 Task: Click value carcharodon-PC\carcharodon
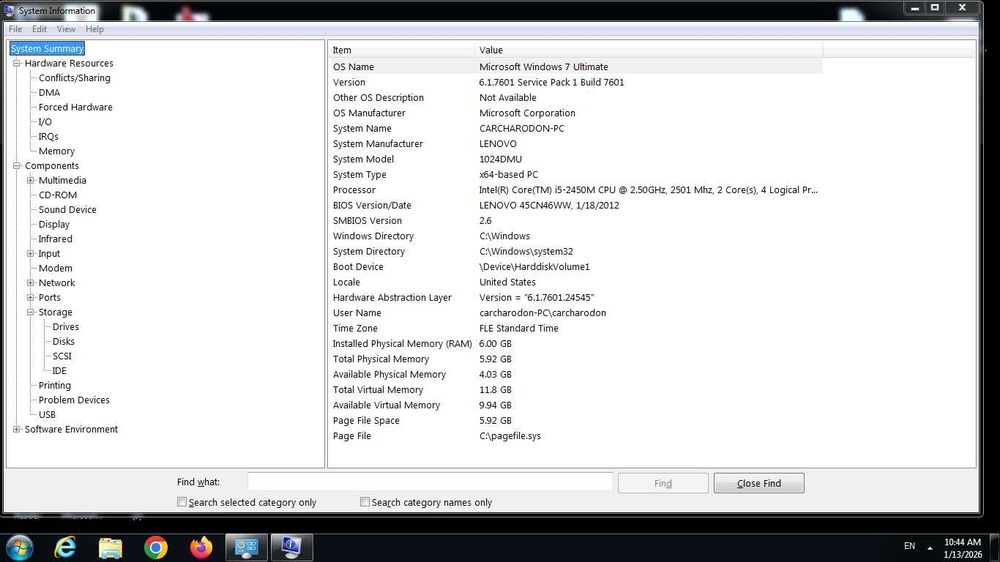pos(543,313)
